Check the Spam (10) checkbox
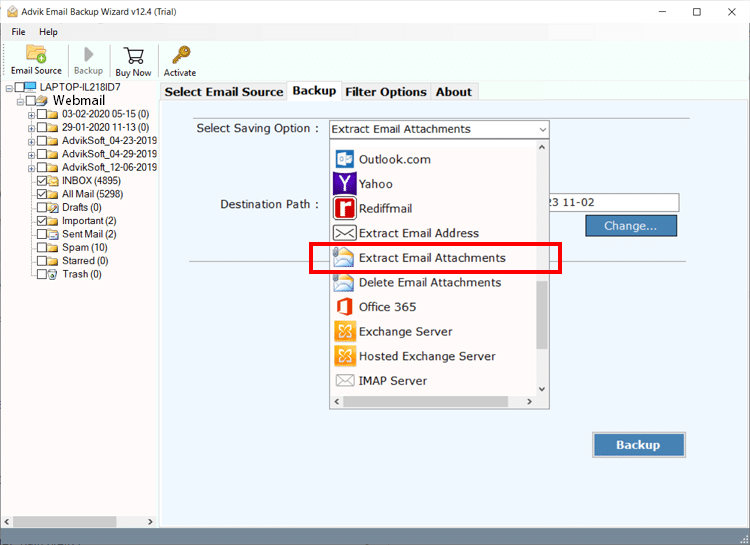The width and height of the screenshot is (750, 545). (x=42, y=248)
